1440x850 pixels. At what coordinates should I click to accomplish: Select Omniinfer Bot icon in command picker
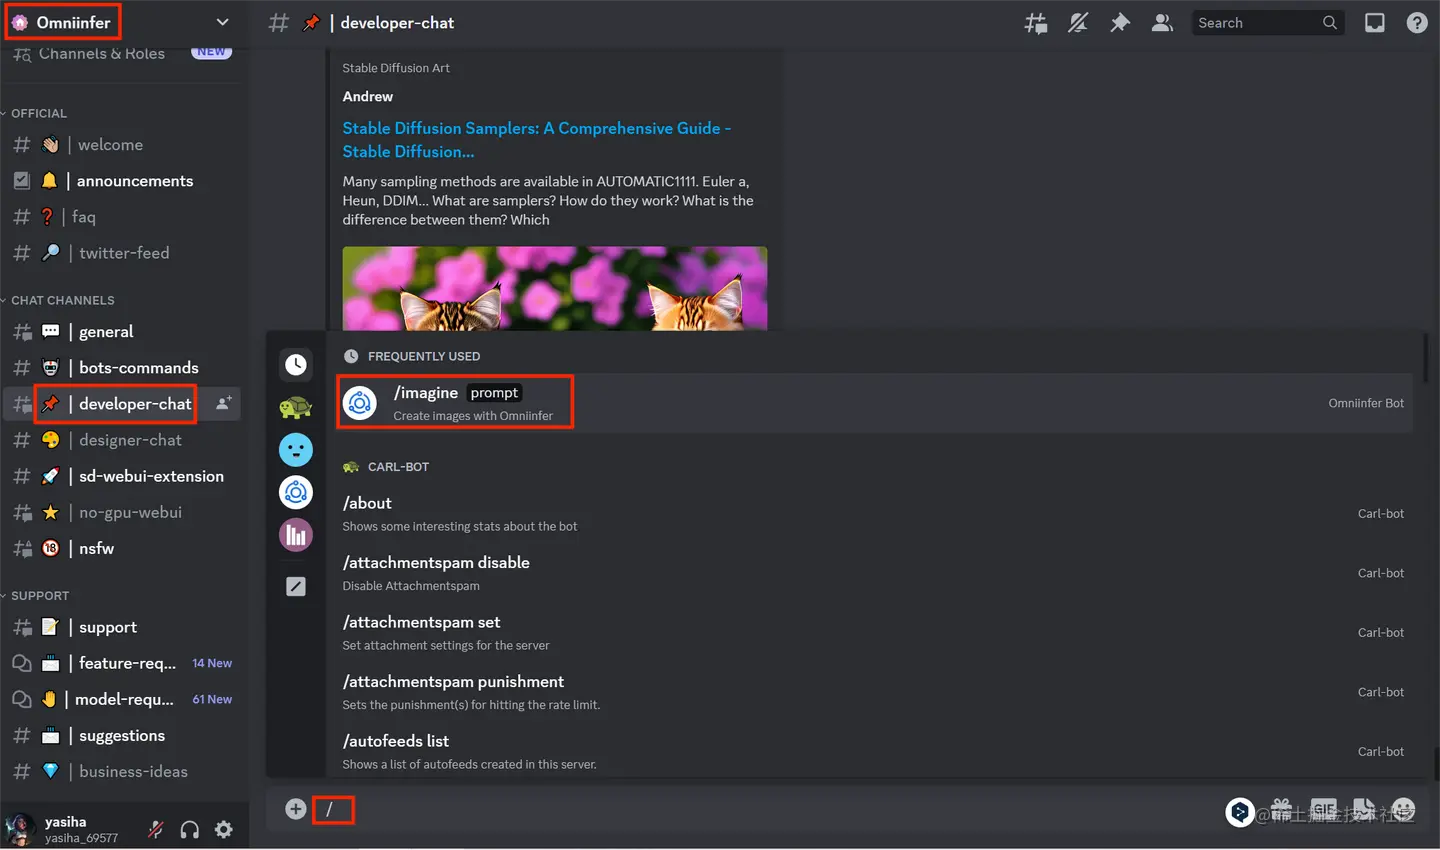(296, 492)
